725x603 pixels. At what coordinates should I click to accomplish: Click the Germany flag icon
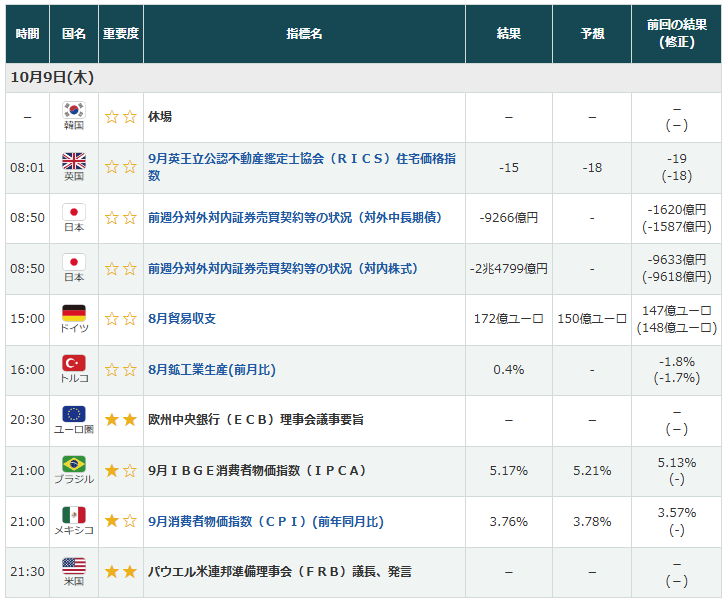(74, 312)
